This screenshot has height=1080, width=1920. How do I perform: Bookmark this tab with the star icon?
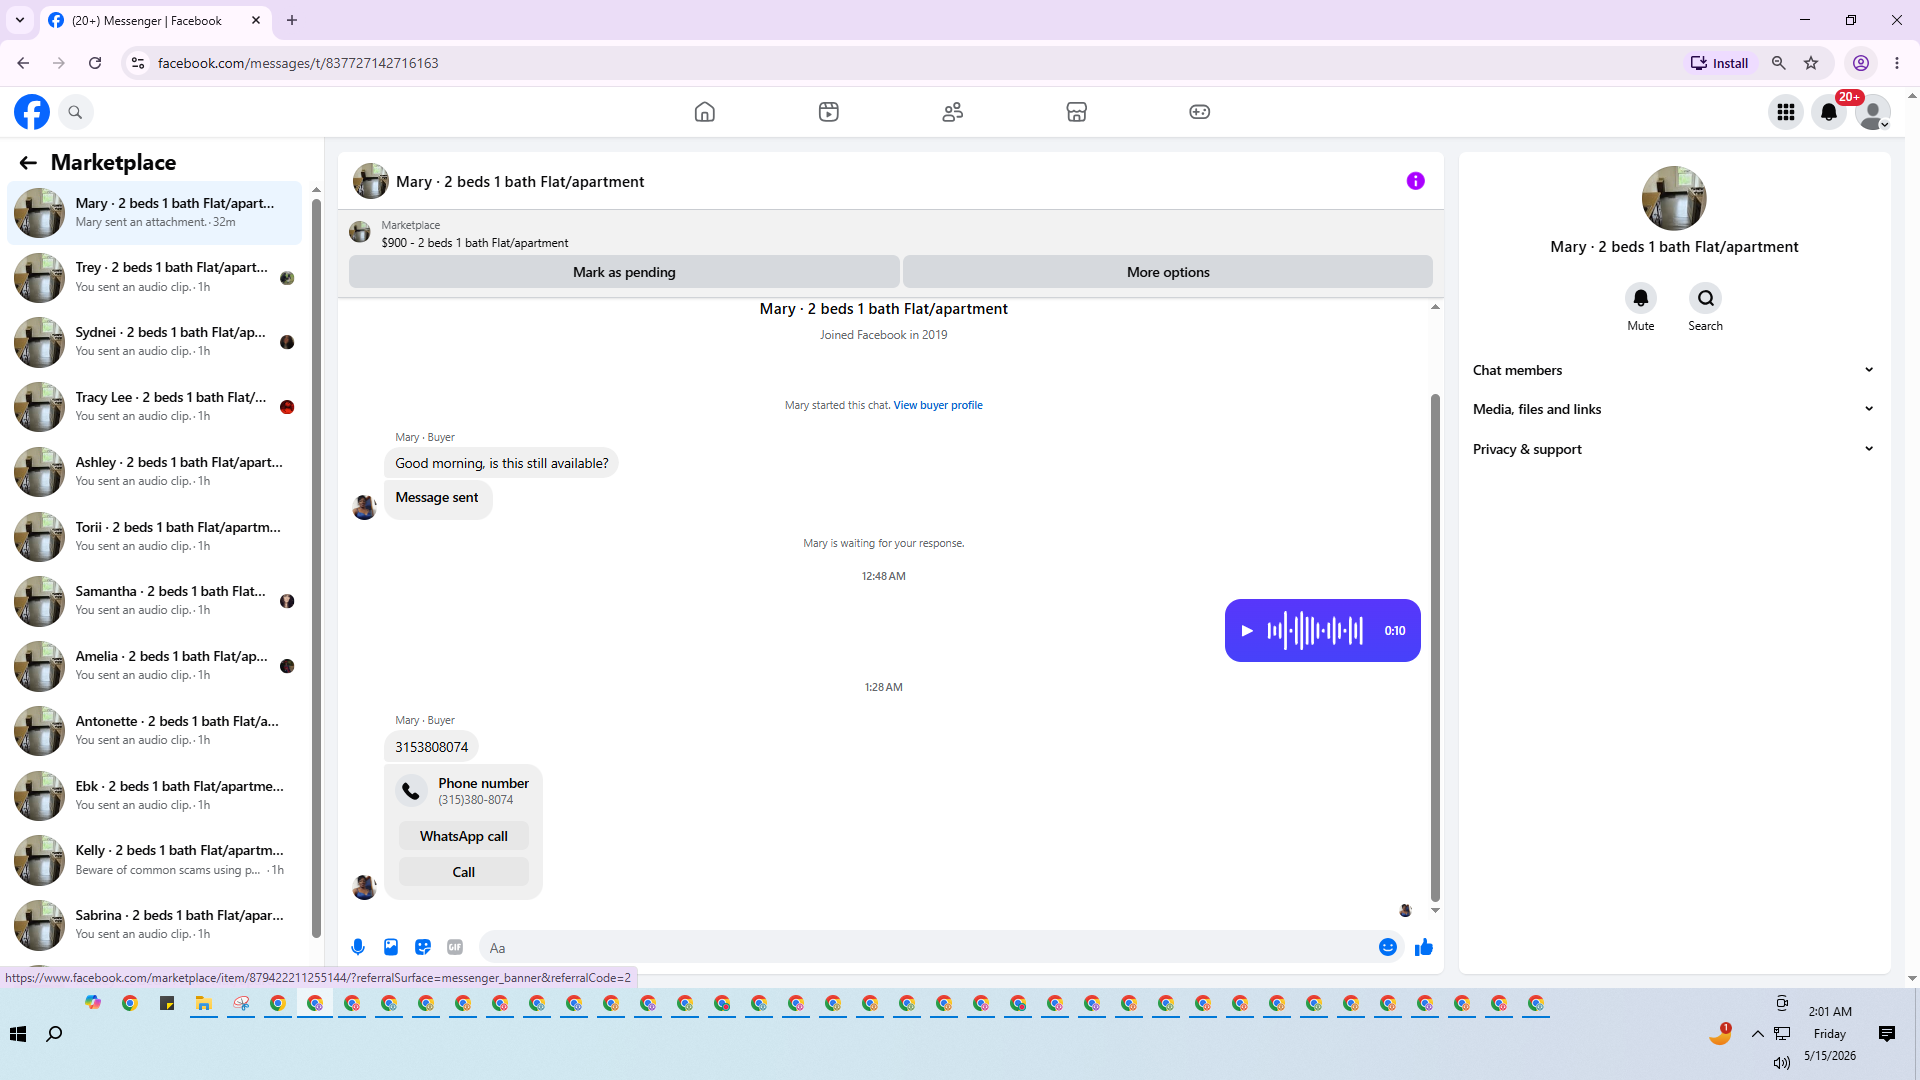[1811, 63]
